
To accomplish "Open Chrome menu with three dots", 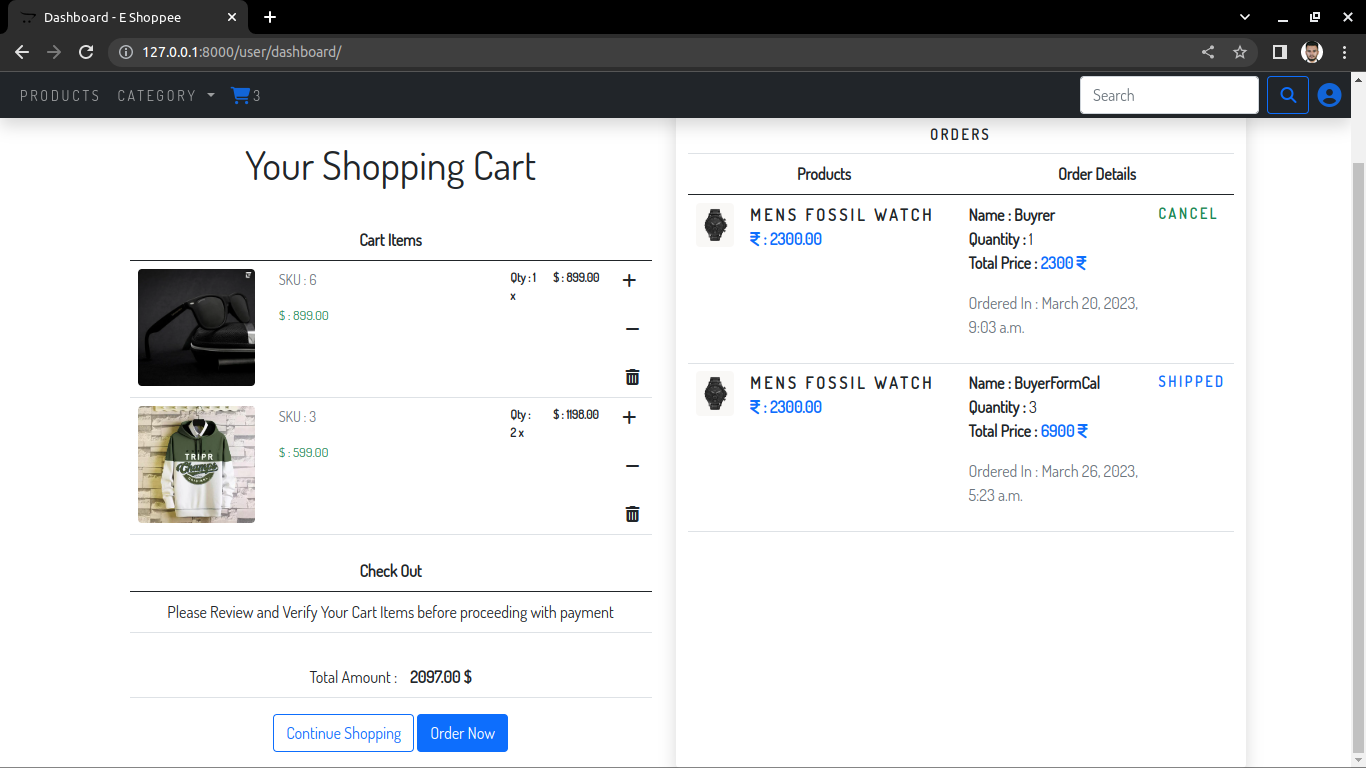I will 1345,52.
